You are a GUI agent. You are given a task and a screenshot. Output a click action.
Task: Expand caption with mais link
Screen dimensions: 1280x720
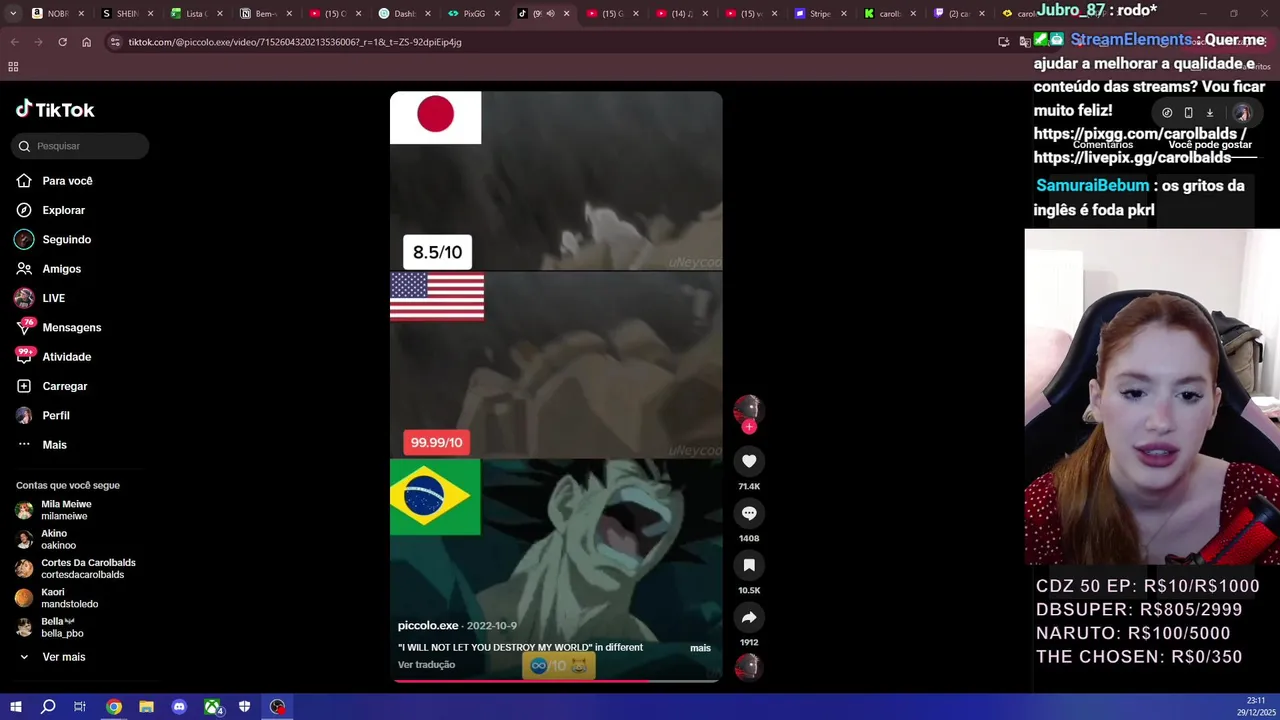tap(700, 648)
